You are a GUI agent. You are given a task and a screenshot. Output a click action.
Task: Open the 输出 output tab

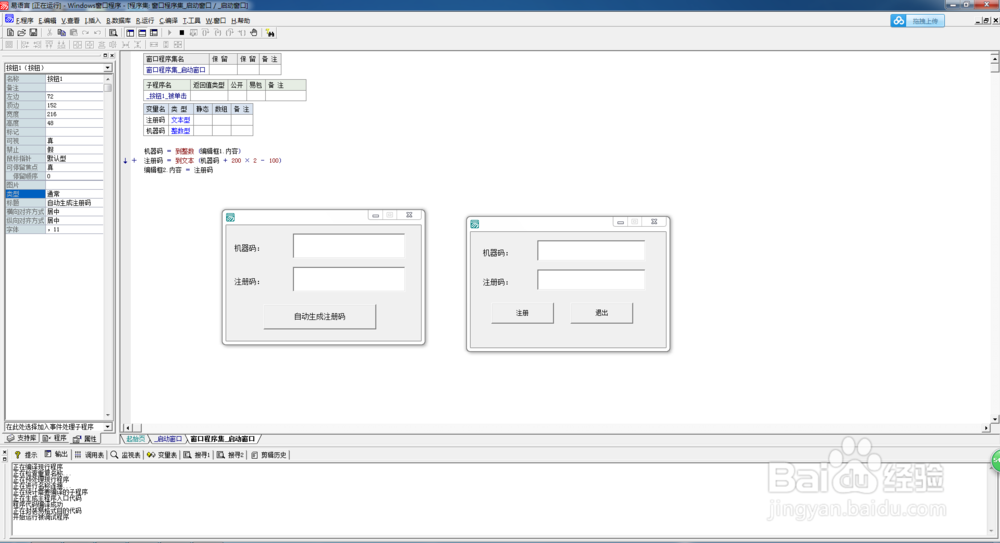[56, 455]
